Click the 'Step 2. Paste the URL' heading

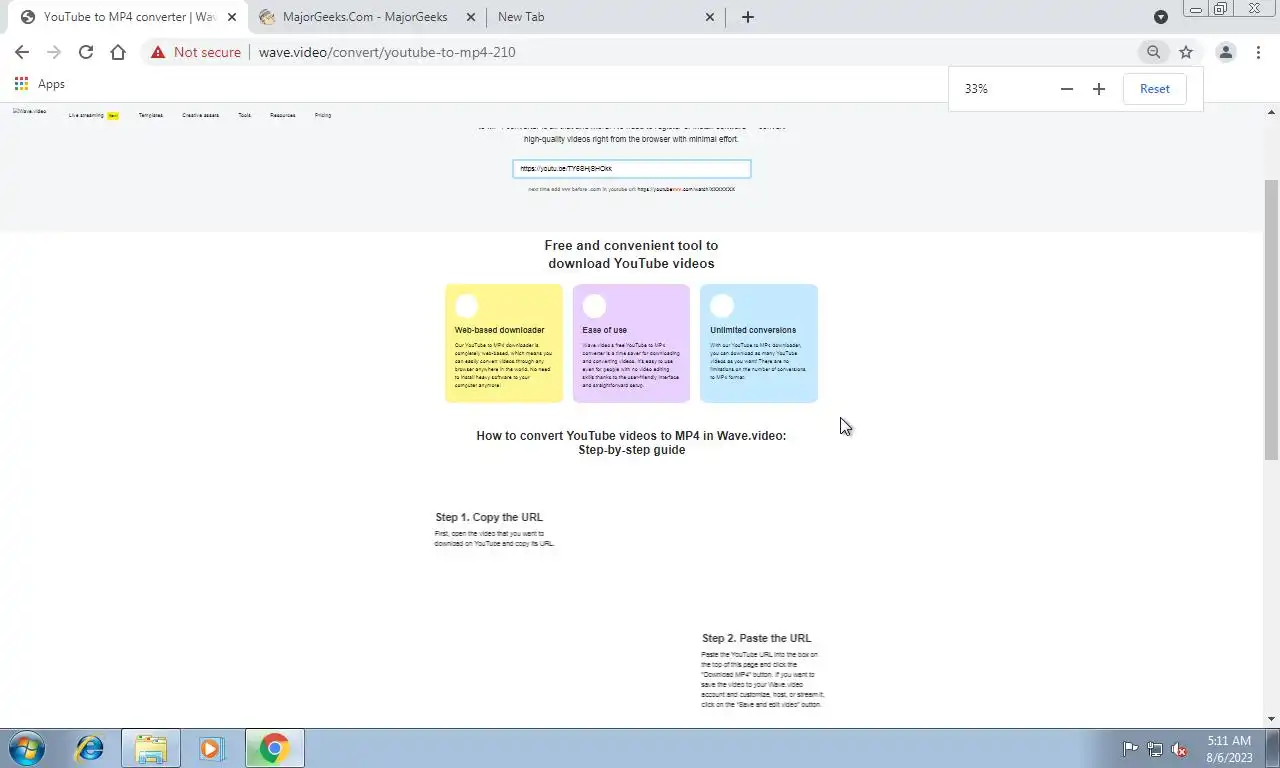point(756,638)
